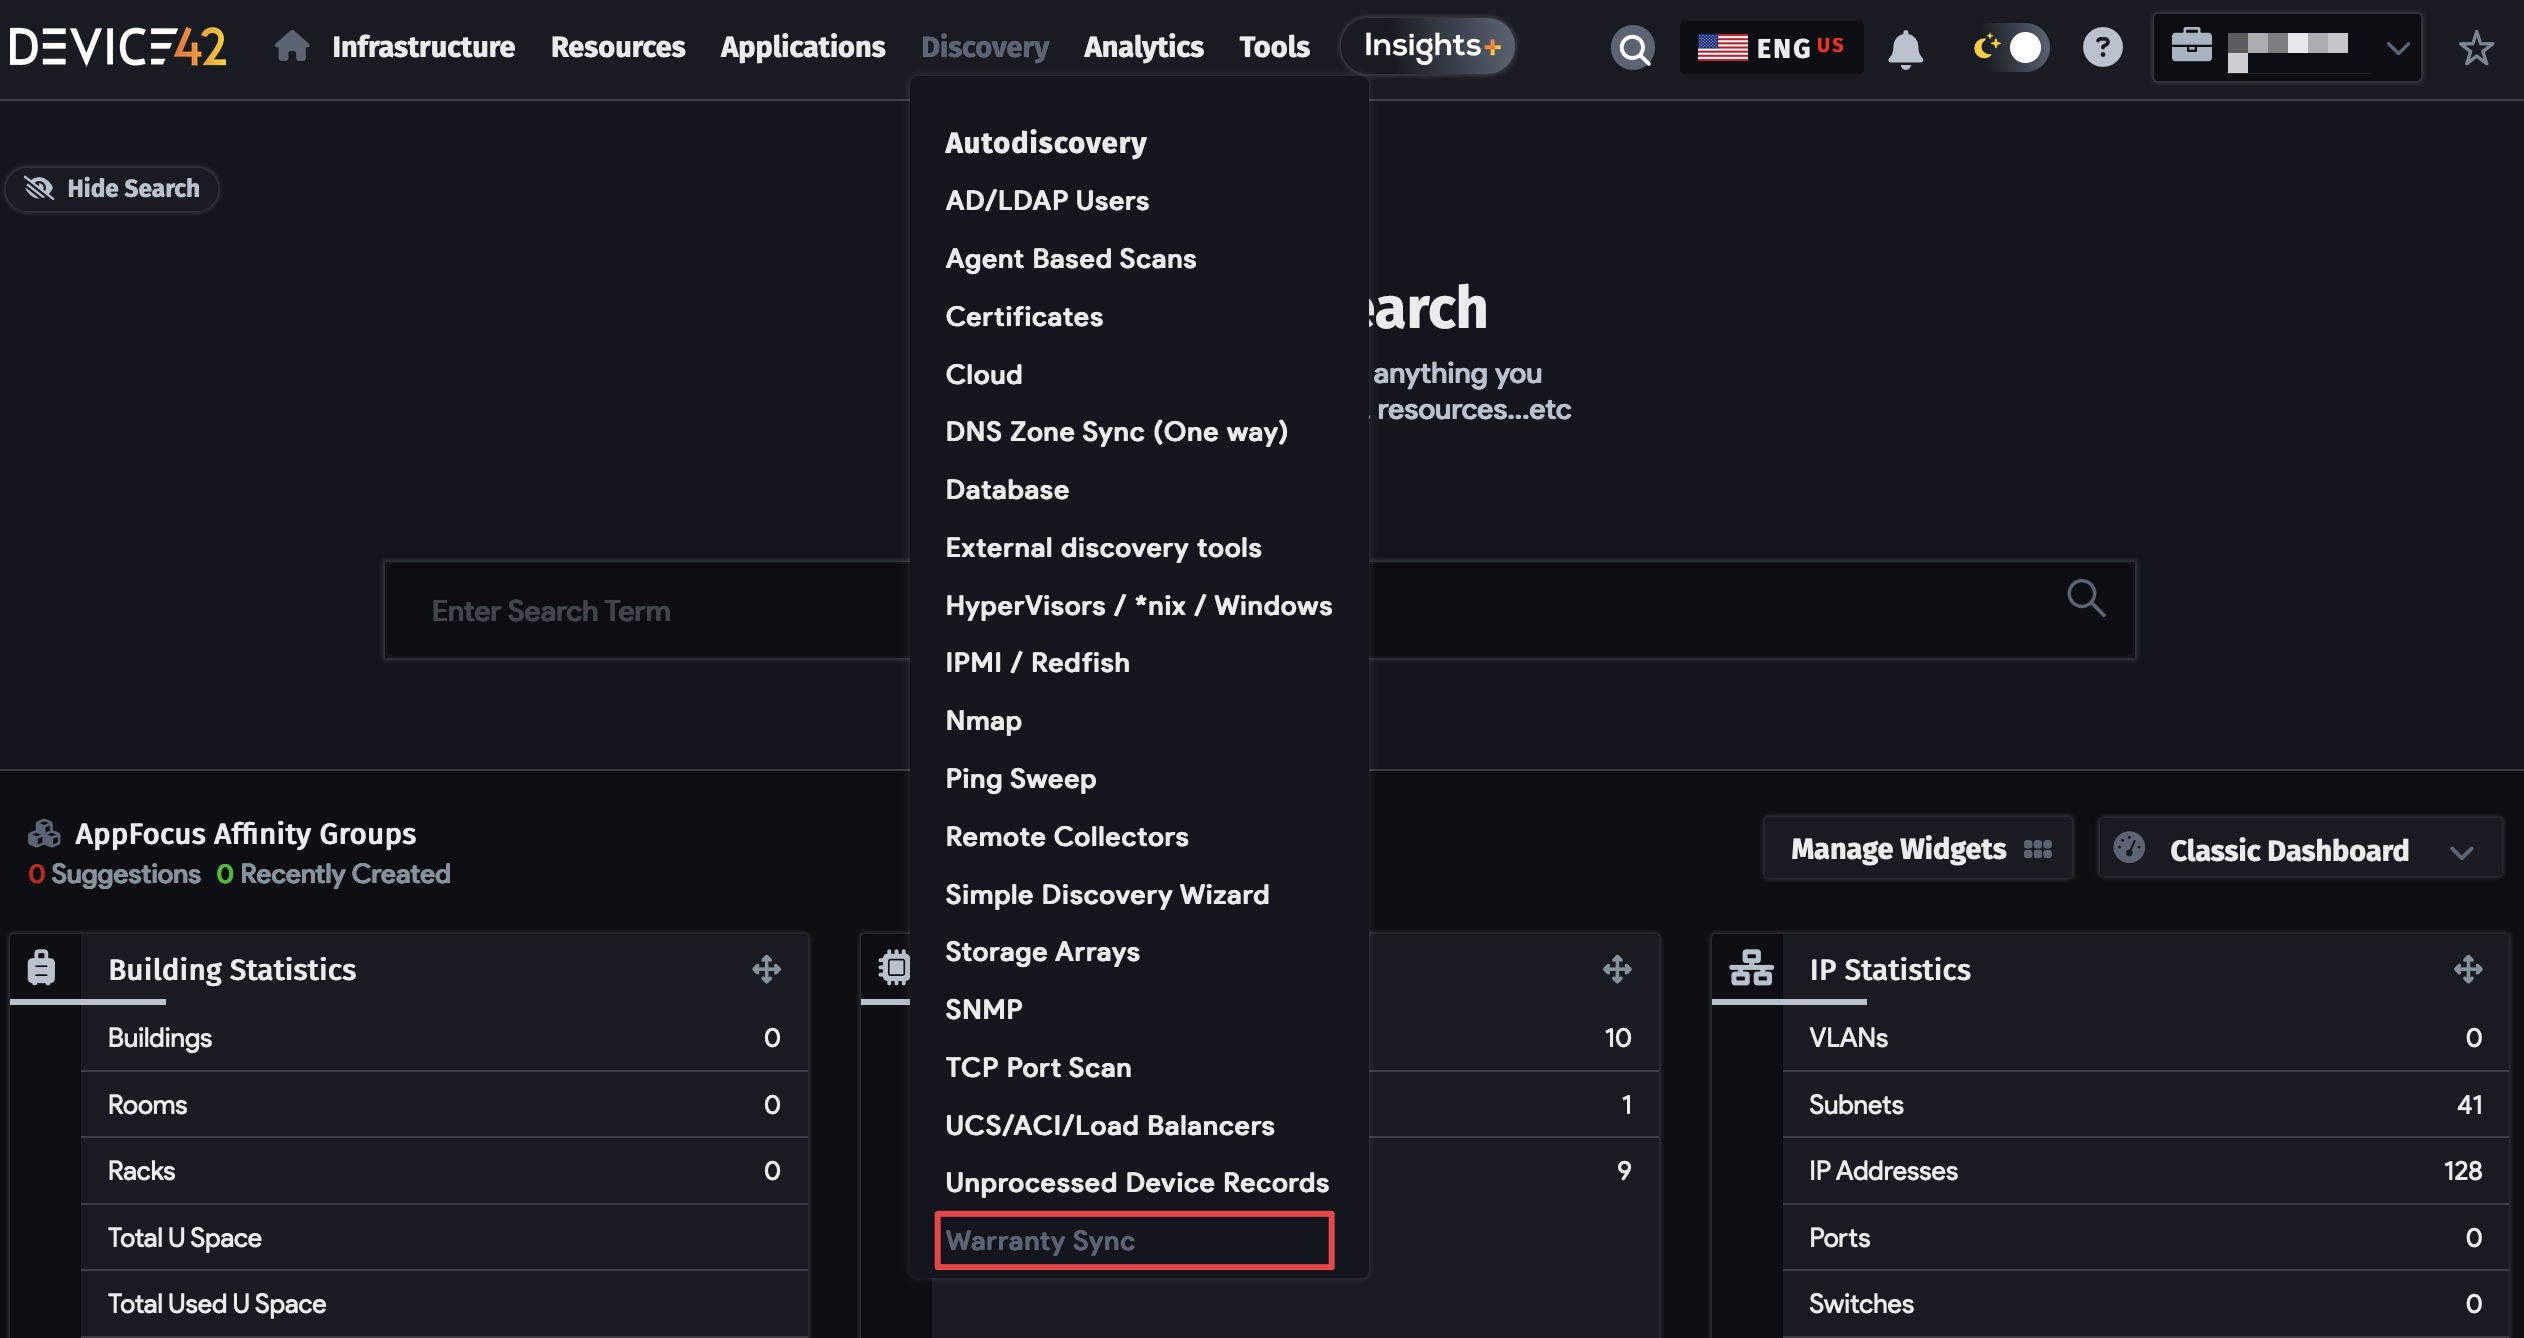Click Hide Search visibility toggle
2524x1338 pixels.
point(112,188)
